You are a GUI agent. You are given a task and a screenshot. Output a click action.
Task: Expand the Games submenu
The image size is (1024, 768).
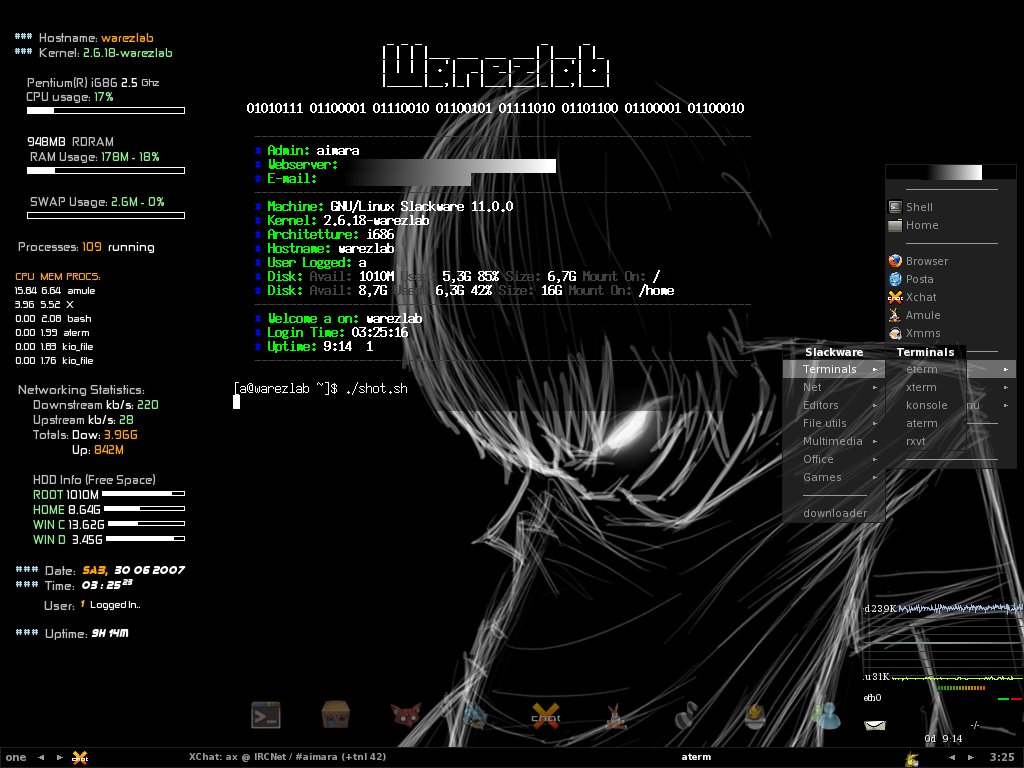tap(834, 477)
